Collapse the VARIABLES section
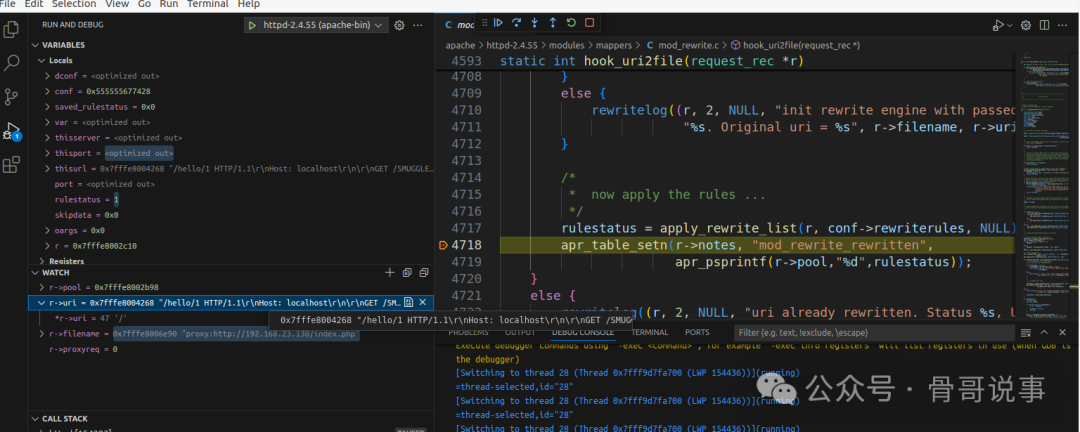Screen dimensions: 1080x432 [36, 45]
